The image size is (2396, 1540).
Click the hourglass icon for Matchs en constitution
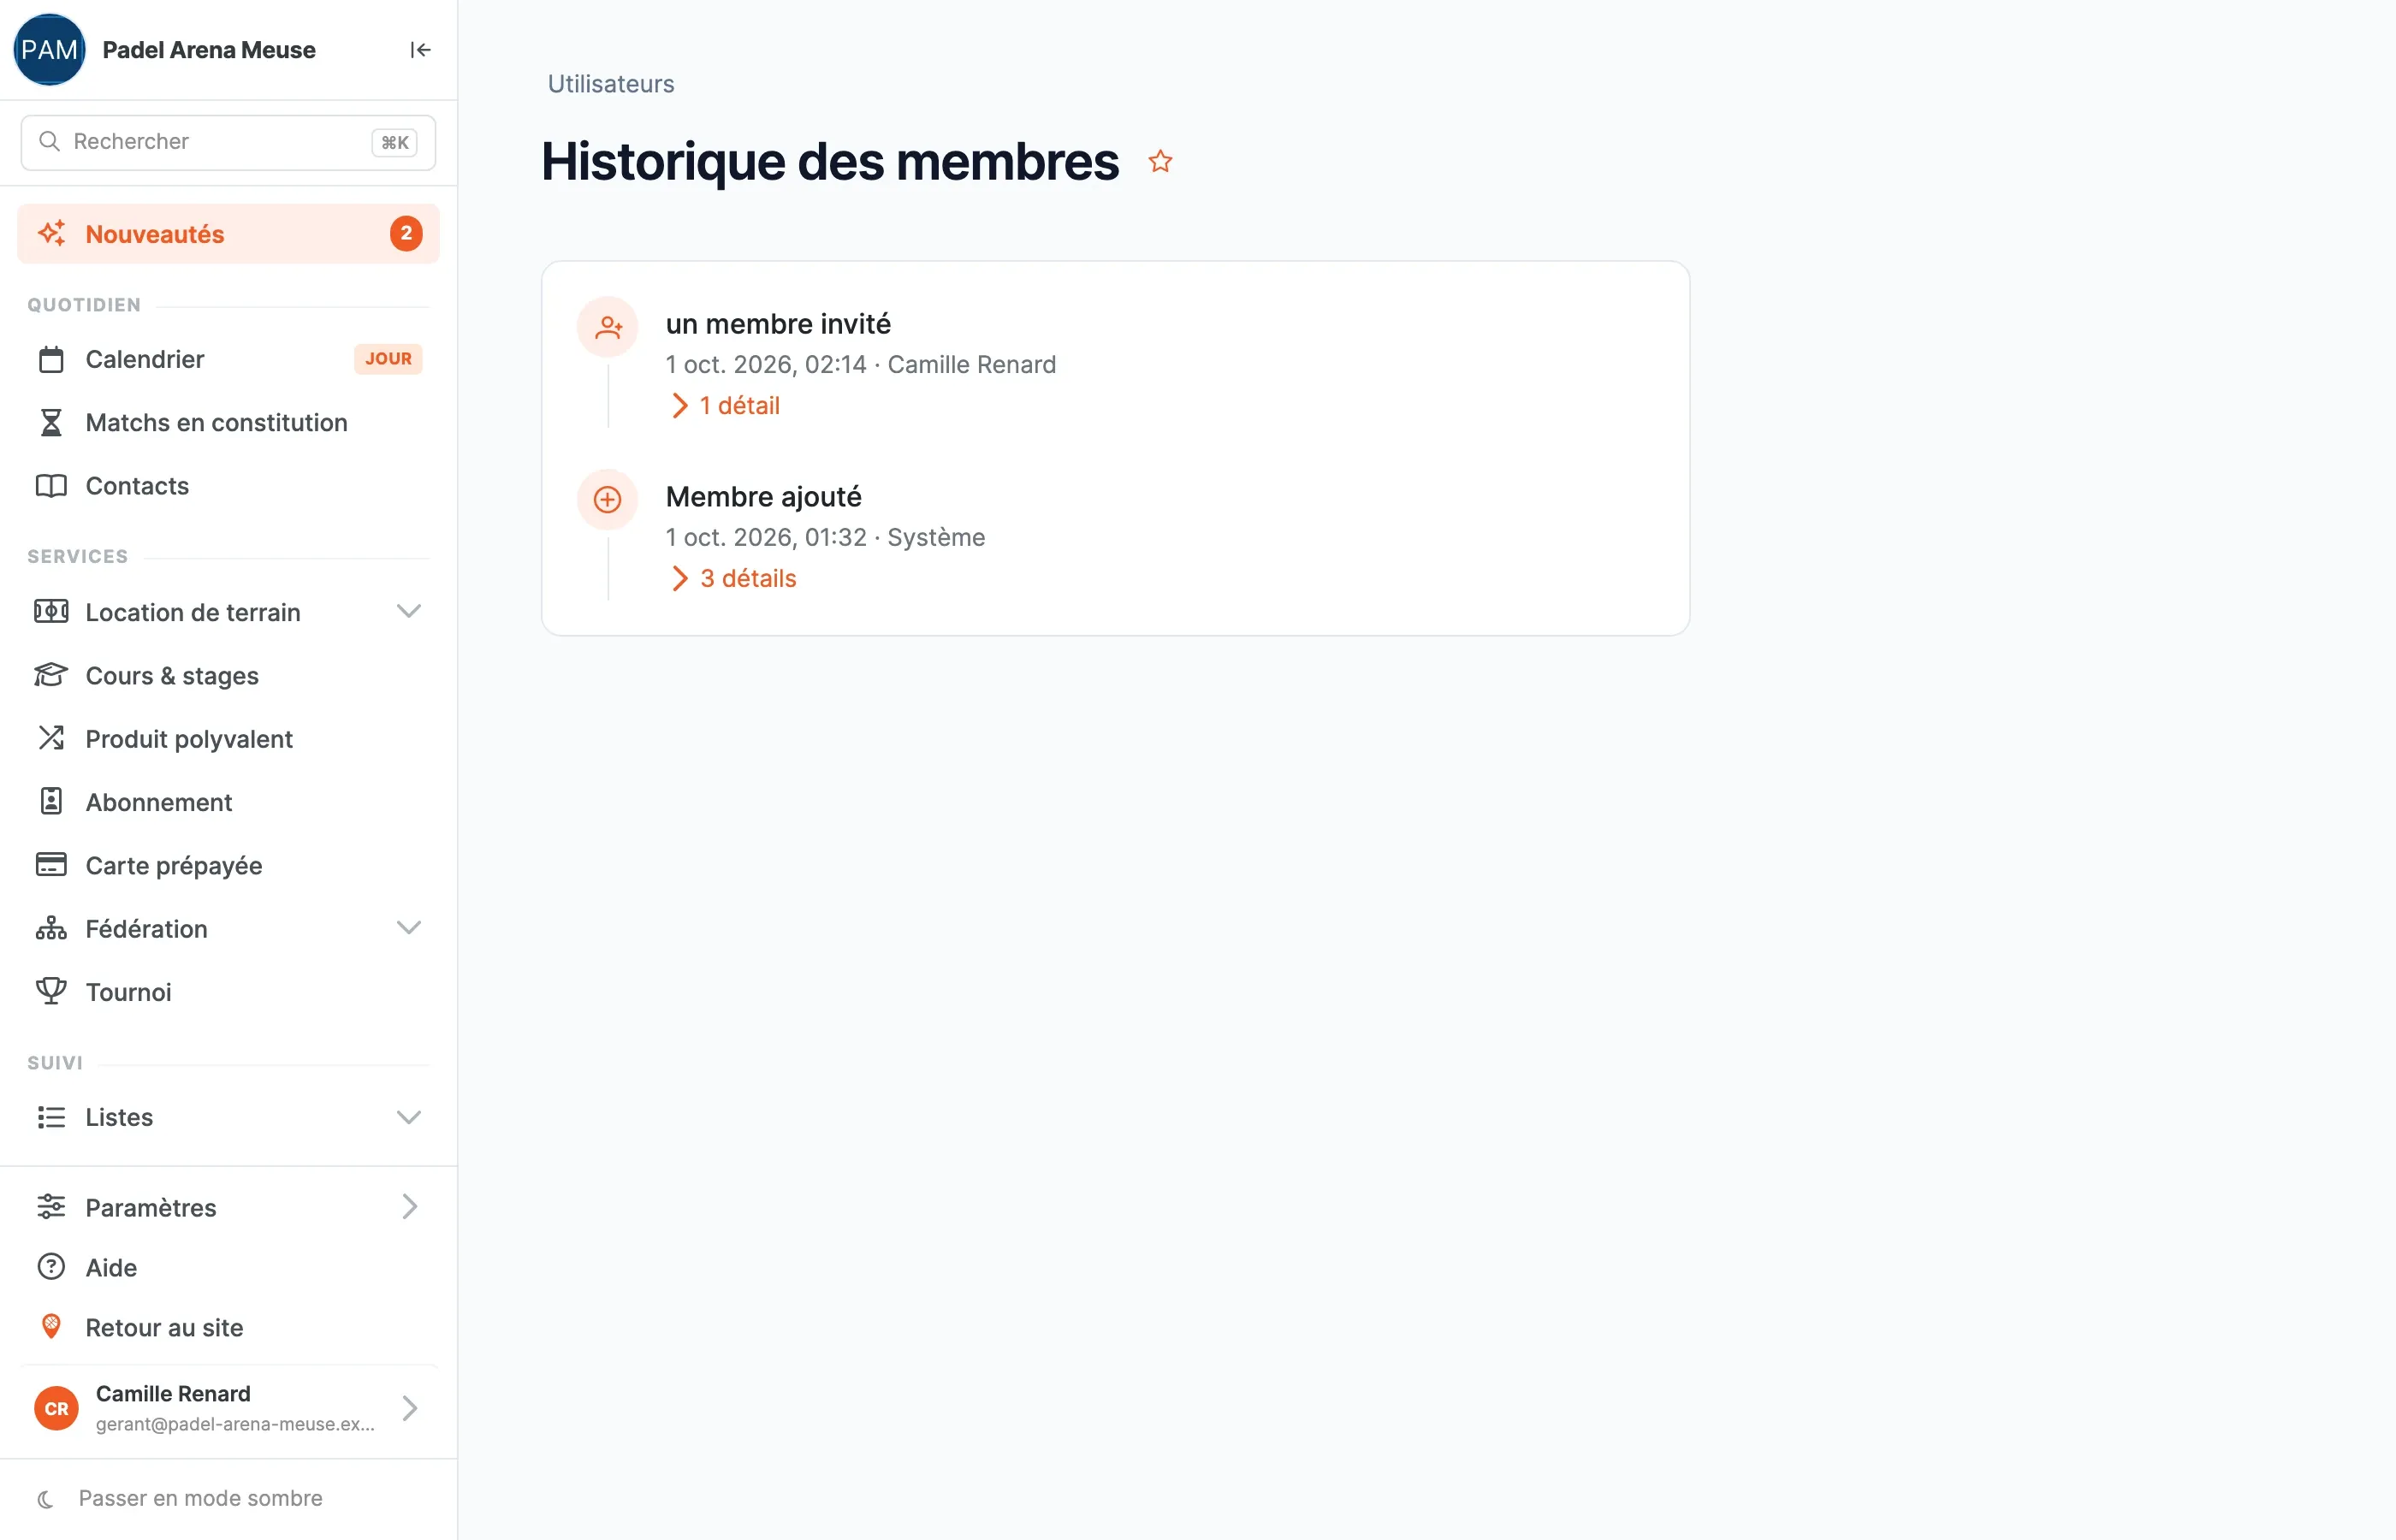[51, 423]
